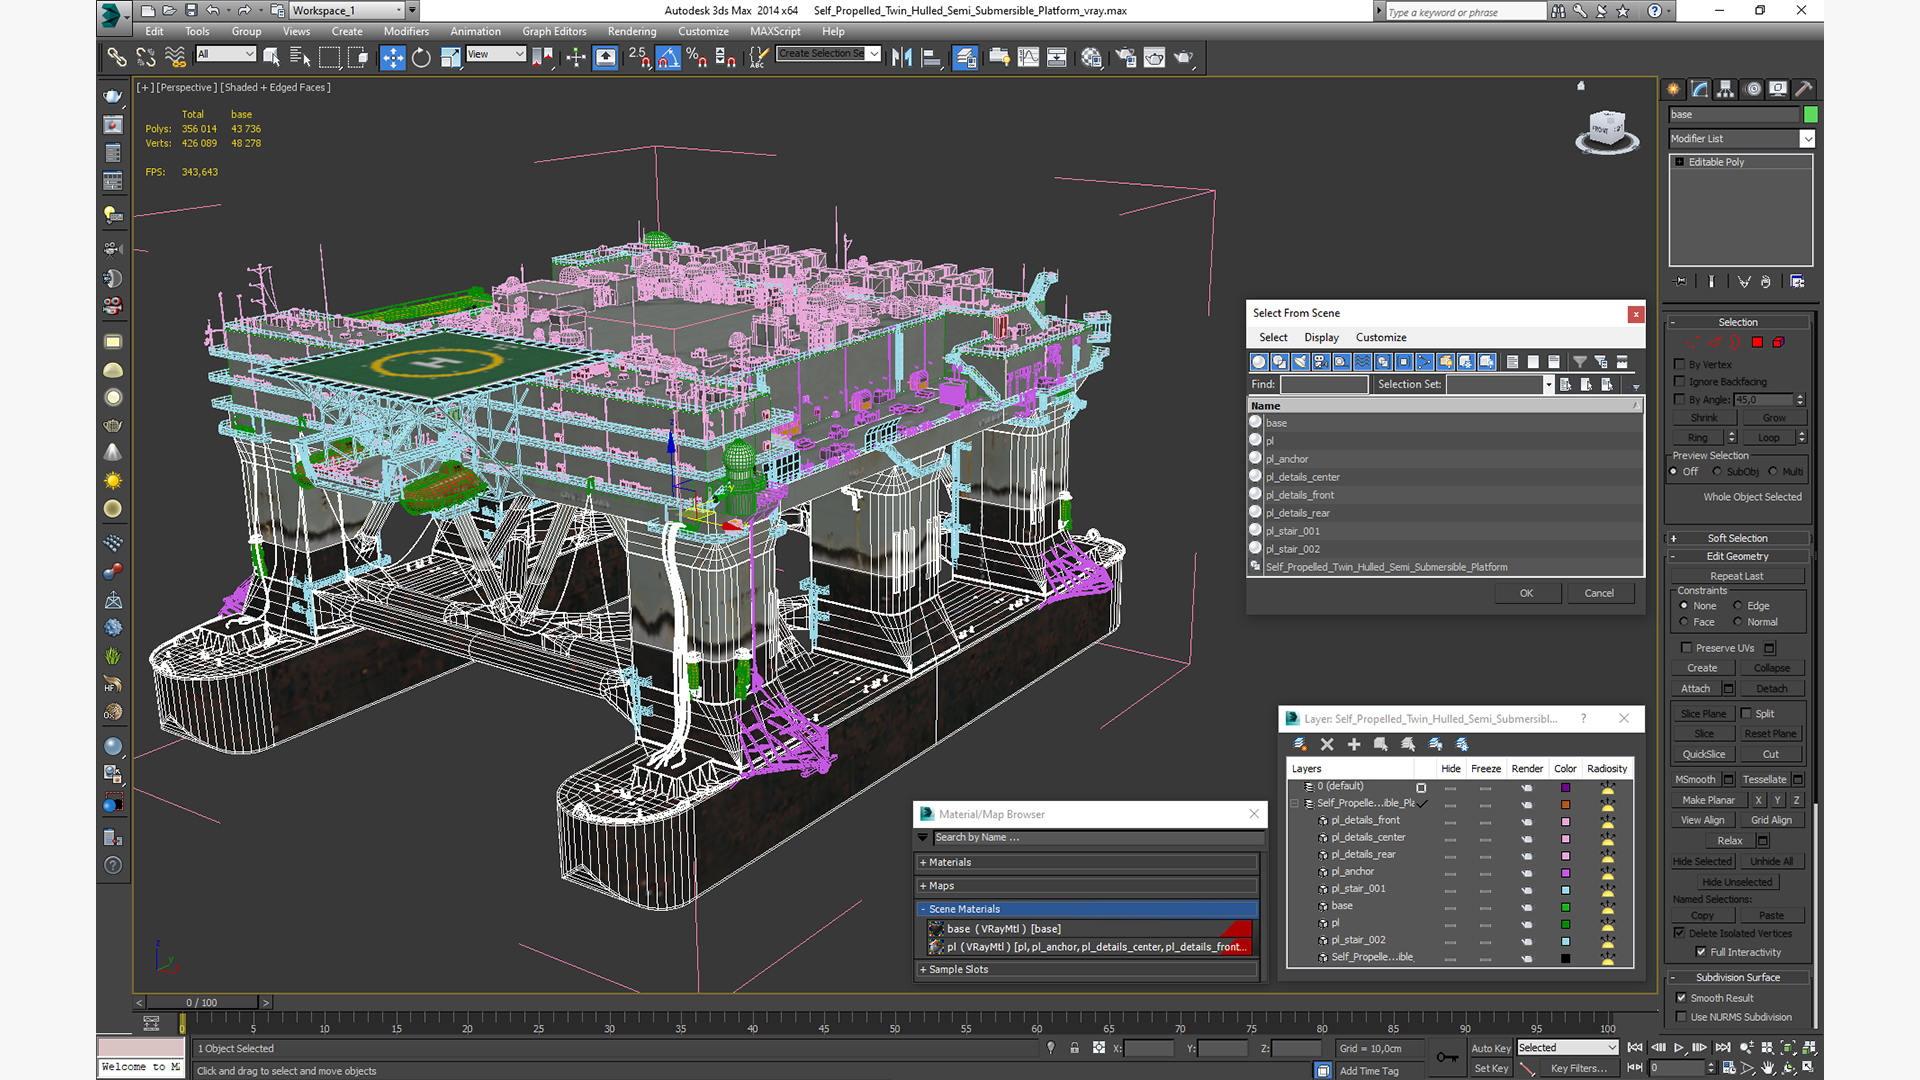Toggle Preserve UVs checkbox

[x=1687, y=647]
